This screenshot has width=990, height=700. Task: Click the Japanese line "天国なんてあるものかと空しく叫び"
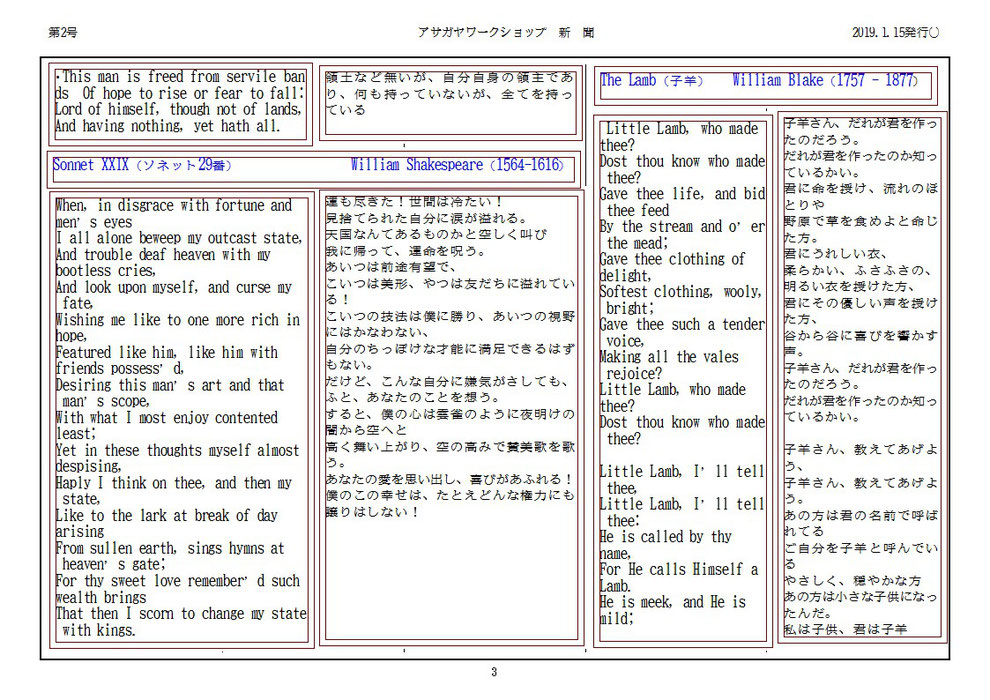[x=436, y=235]
